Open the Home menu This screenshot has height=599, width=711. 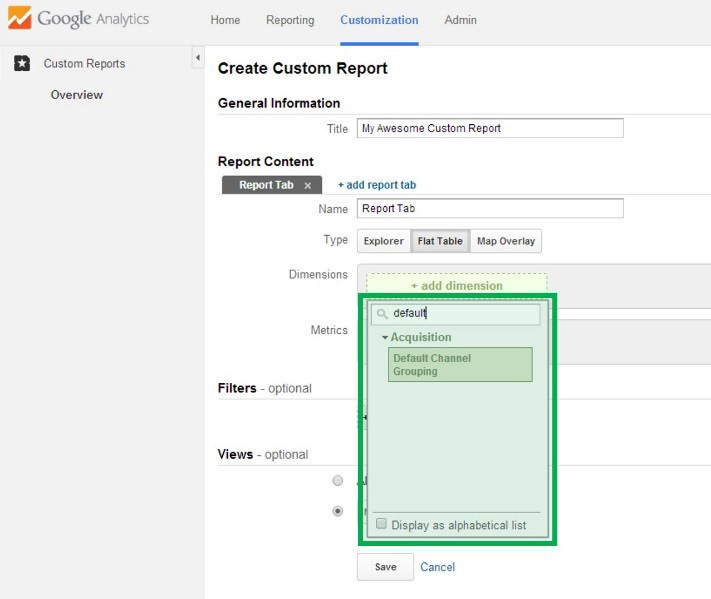pos(225,20)
